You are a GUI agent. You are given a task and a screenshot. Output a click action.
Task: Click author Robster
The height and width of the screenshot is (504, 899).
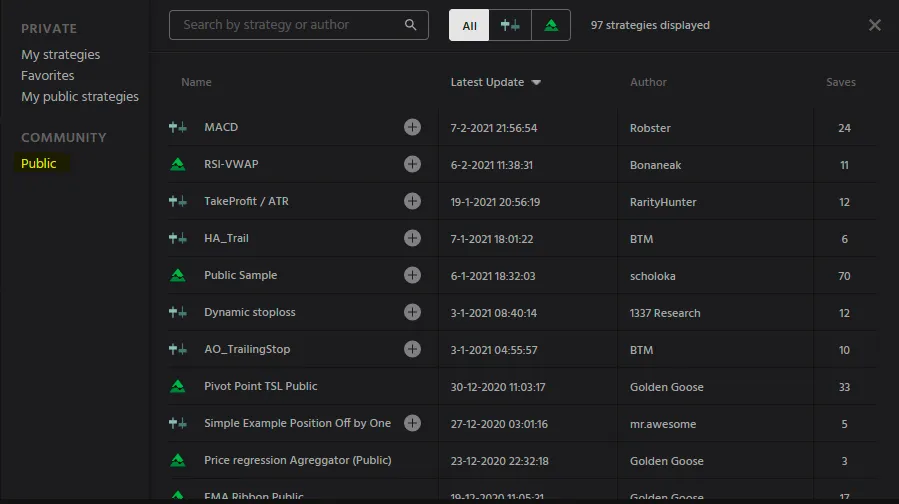coord(650,128)
